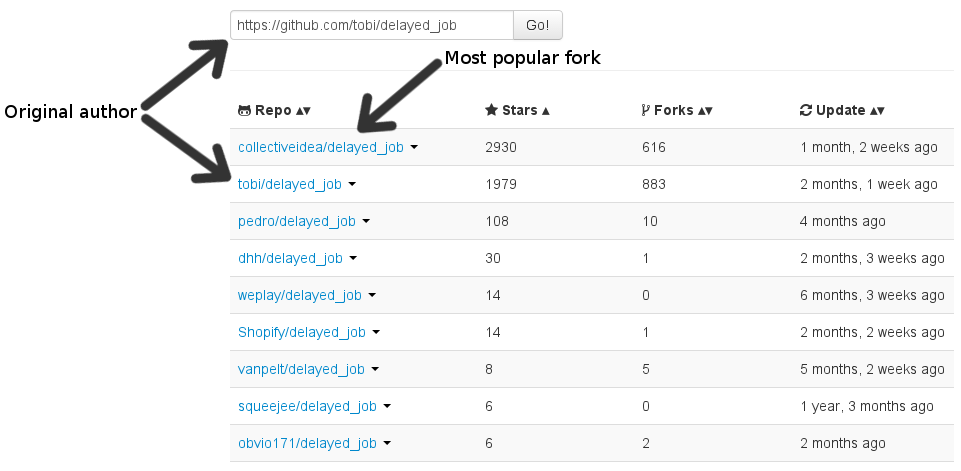The width and height of the screenshot is (961, 471).
Task: Open dropdown caret beside dhh/delayed_job
Action: point(352,258)
